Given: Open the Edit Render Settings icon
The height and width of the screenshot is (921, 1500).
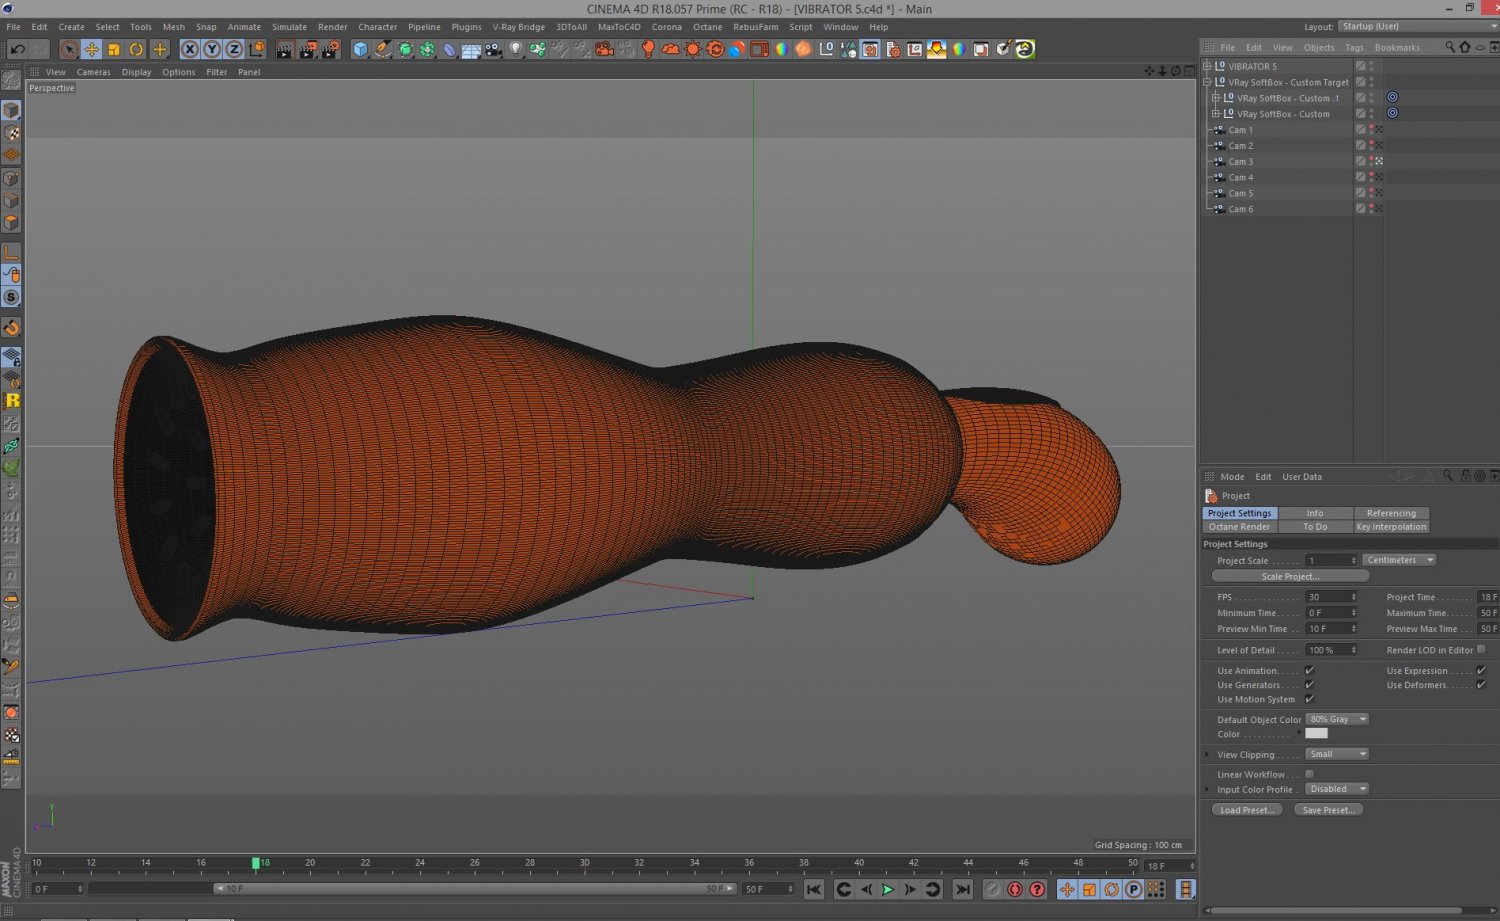Looking at the screenshot, I should tap(330, 49).
